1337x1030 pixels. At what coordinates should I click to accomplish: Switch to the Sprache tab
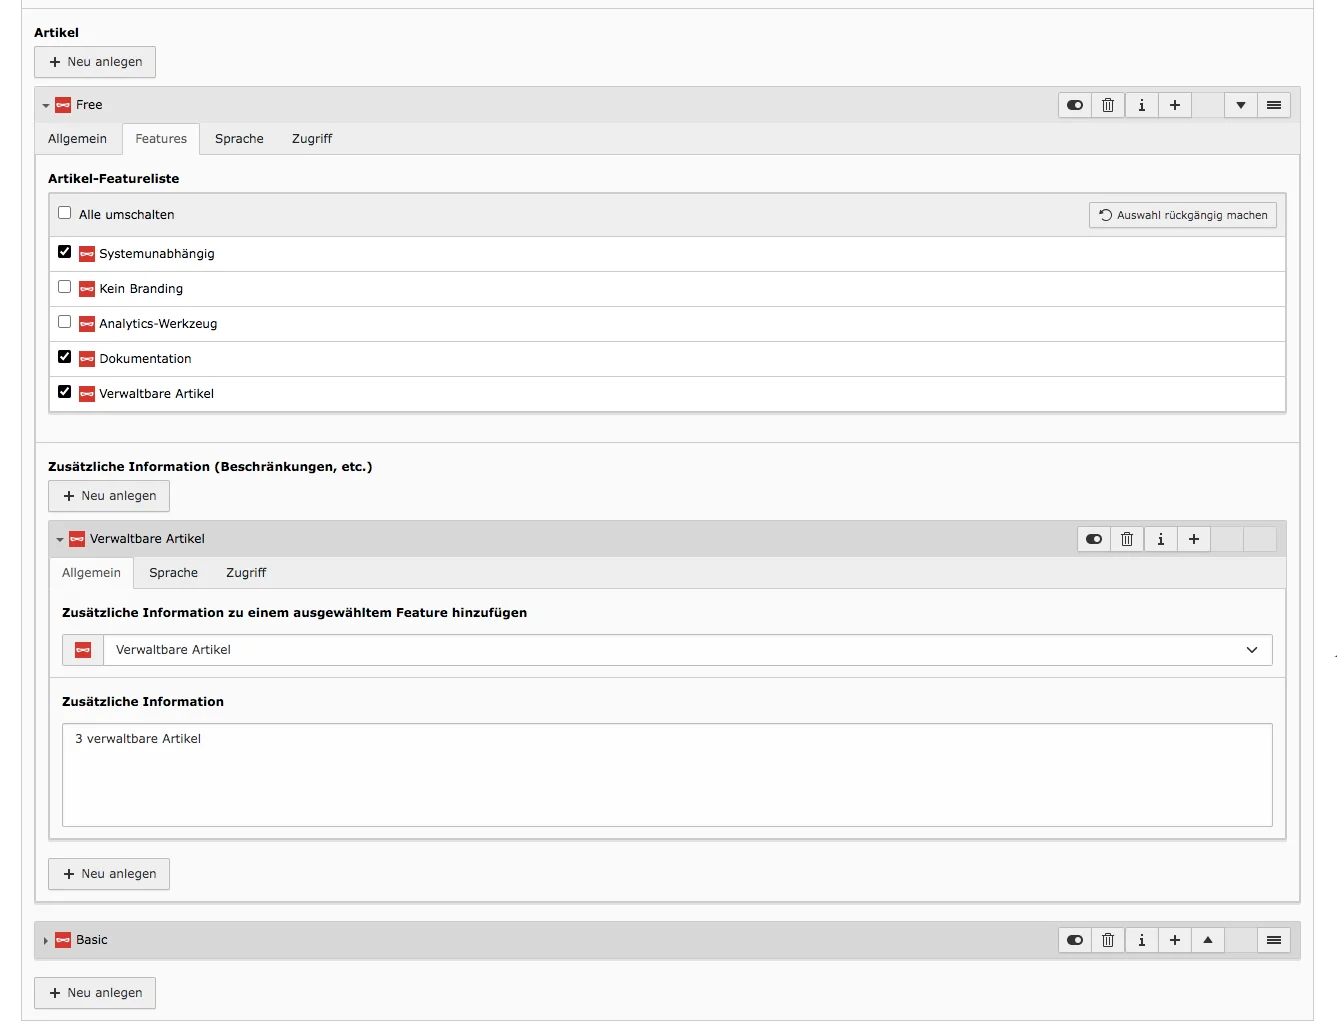pos(239,139)
